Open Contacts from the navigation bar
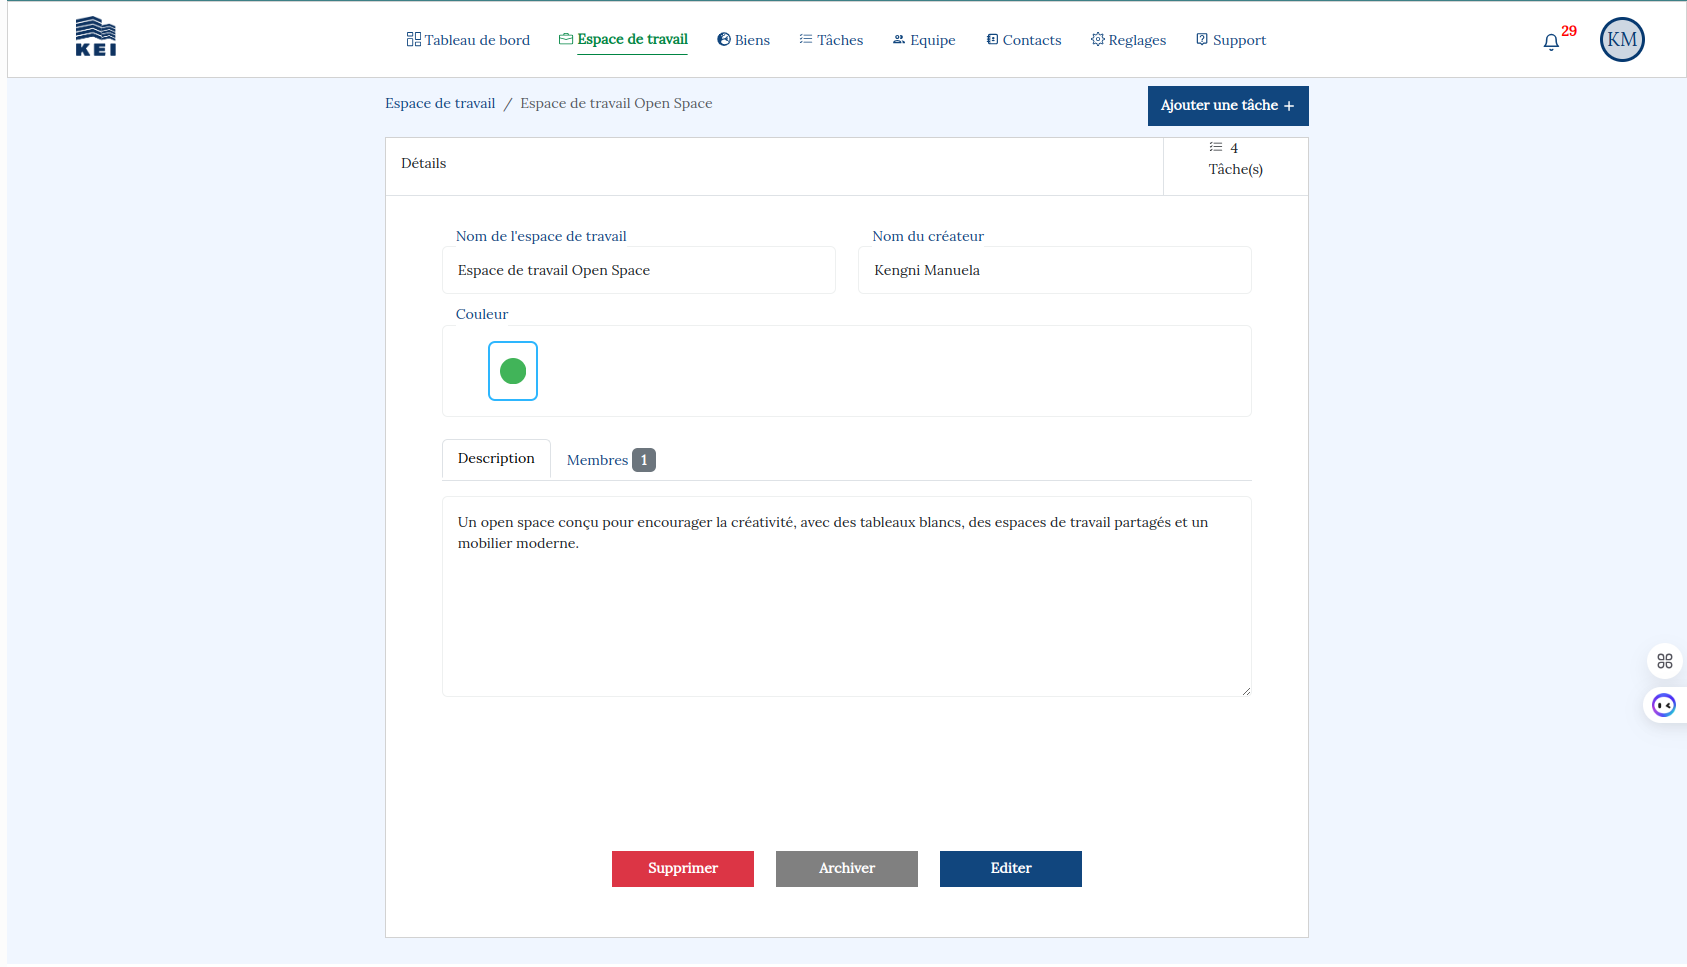Viewport: 1687px width, 967px height. click(x=1024, y=40)
